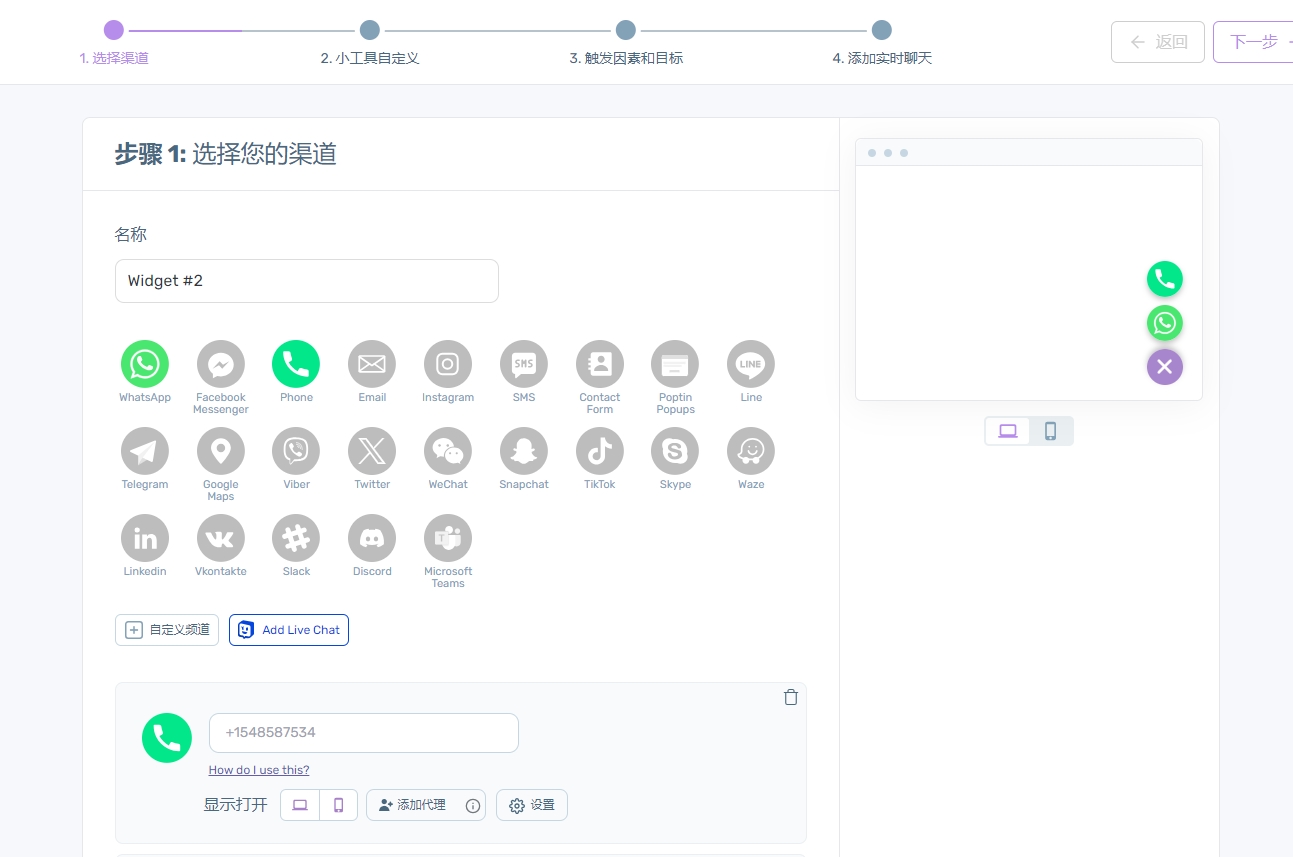The width and height of the screenshot is (1293, 857).
Task: Click the 自定义频道 button
Action: 167,630
